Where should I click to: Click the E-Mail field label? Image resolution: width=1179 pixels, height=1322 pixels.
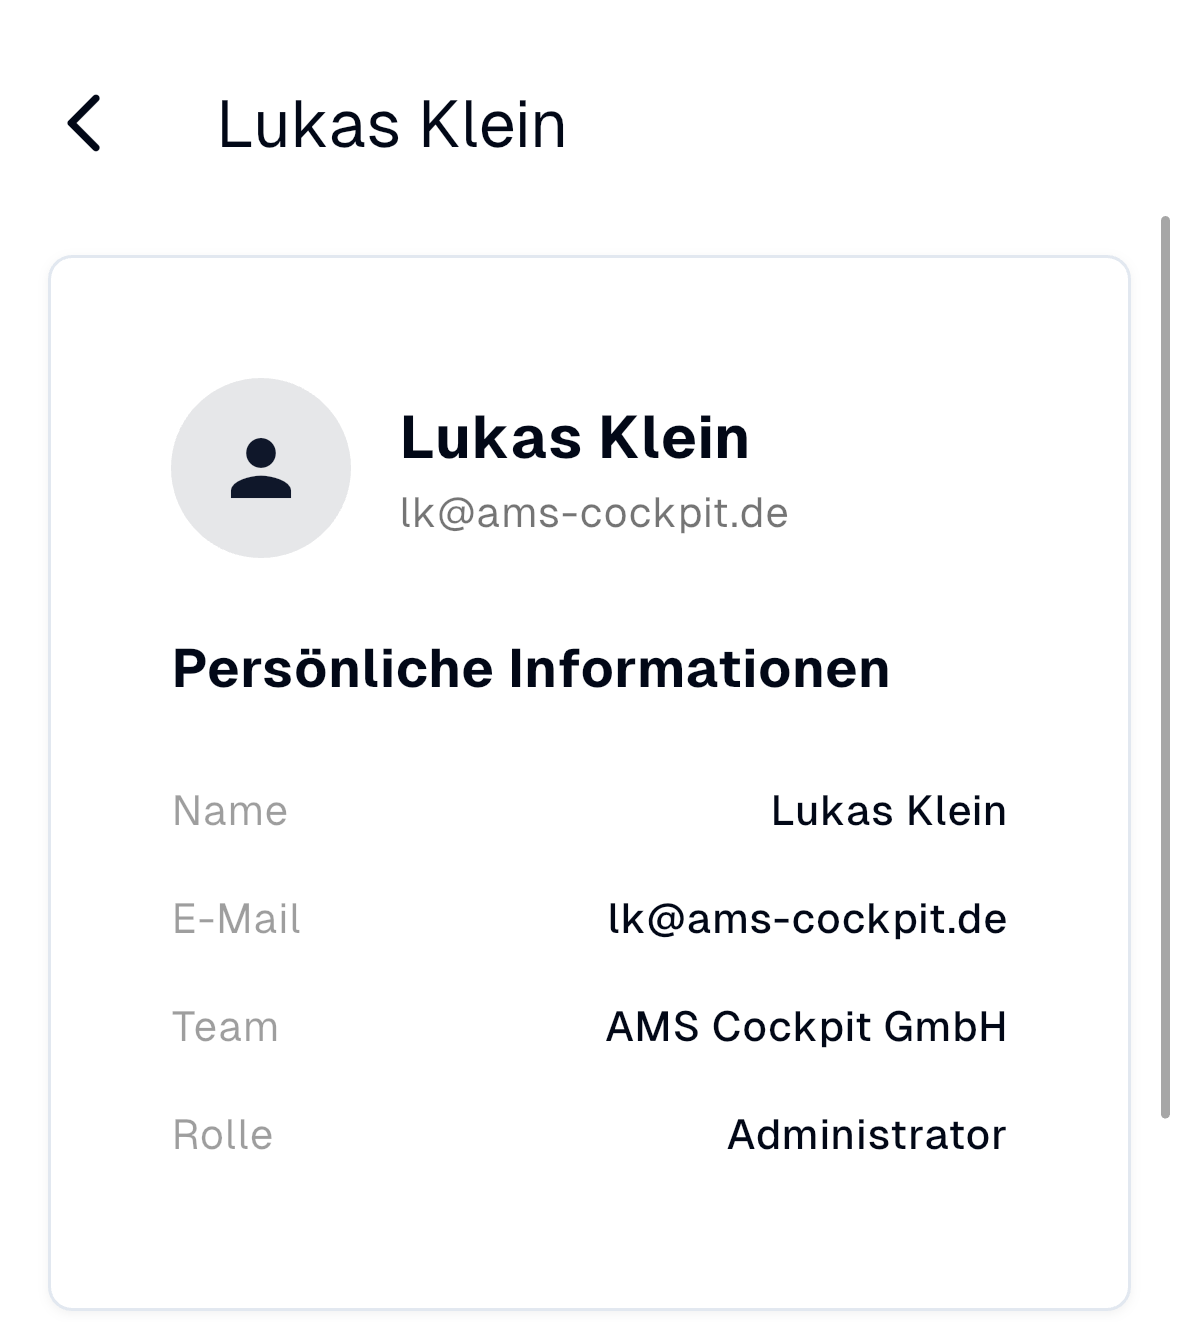coord(236,919)
